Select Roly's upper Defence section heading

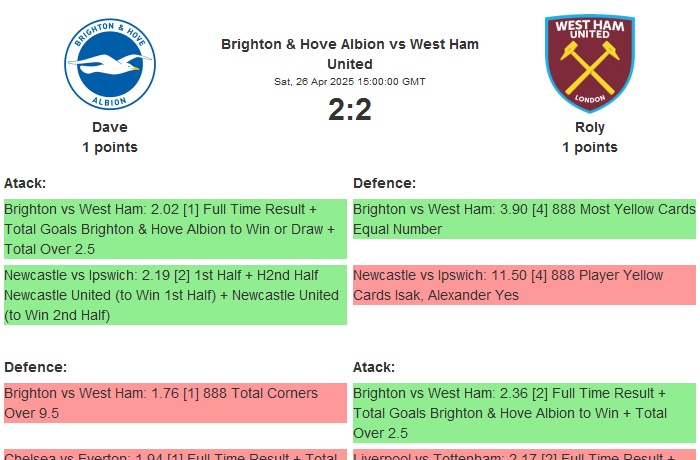pyautogui.click(x=385, y=183)
